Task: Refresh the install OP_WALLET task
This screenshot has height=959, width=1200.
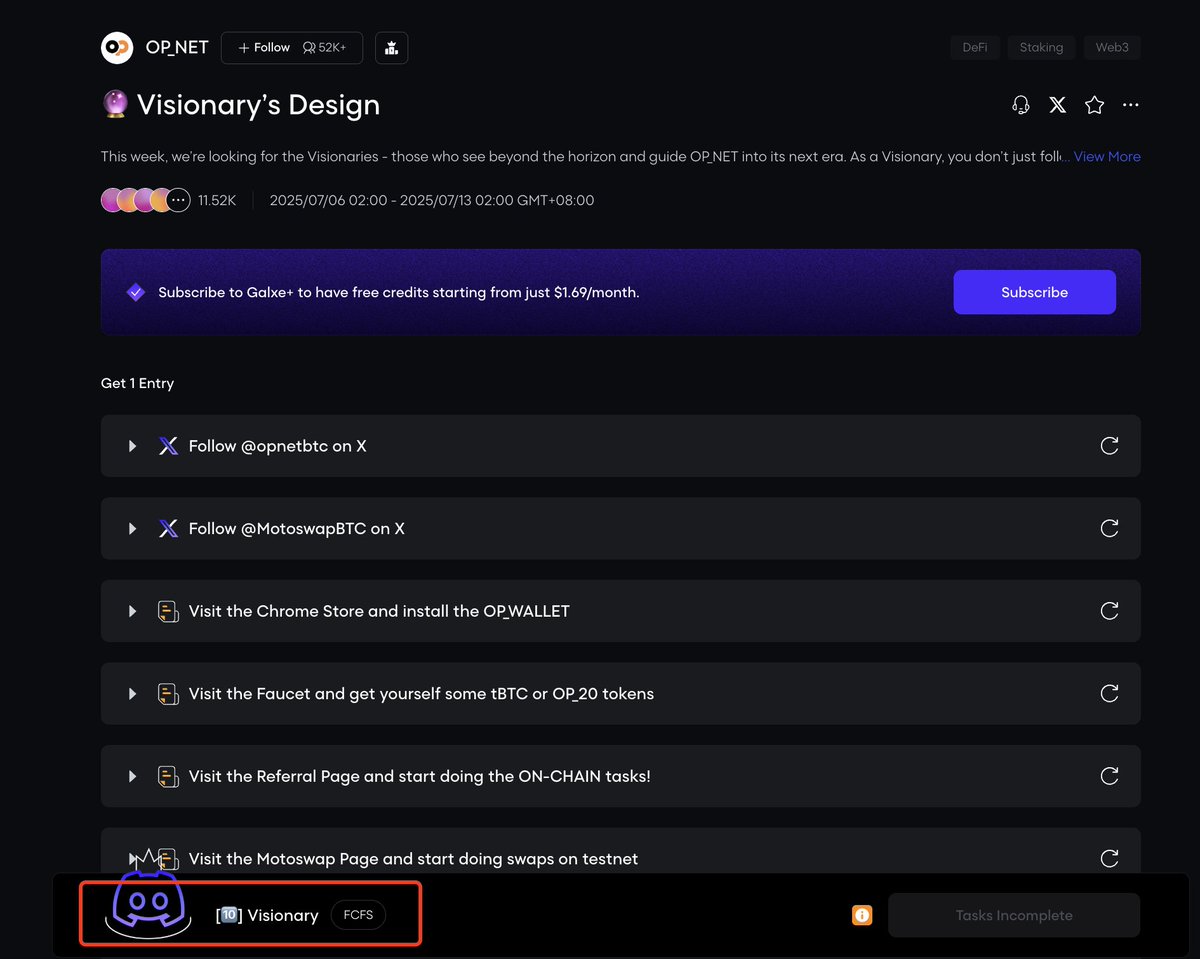Action: (x=1109, y=611)
